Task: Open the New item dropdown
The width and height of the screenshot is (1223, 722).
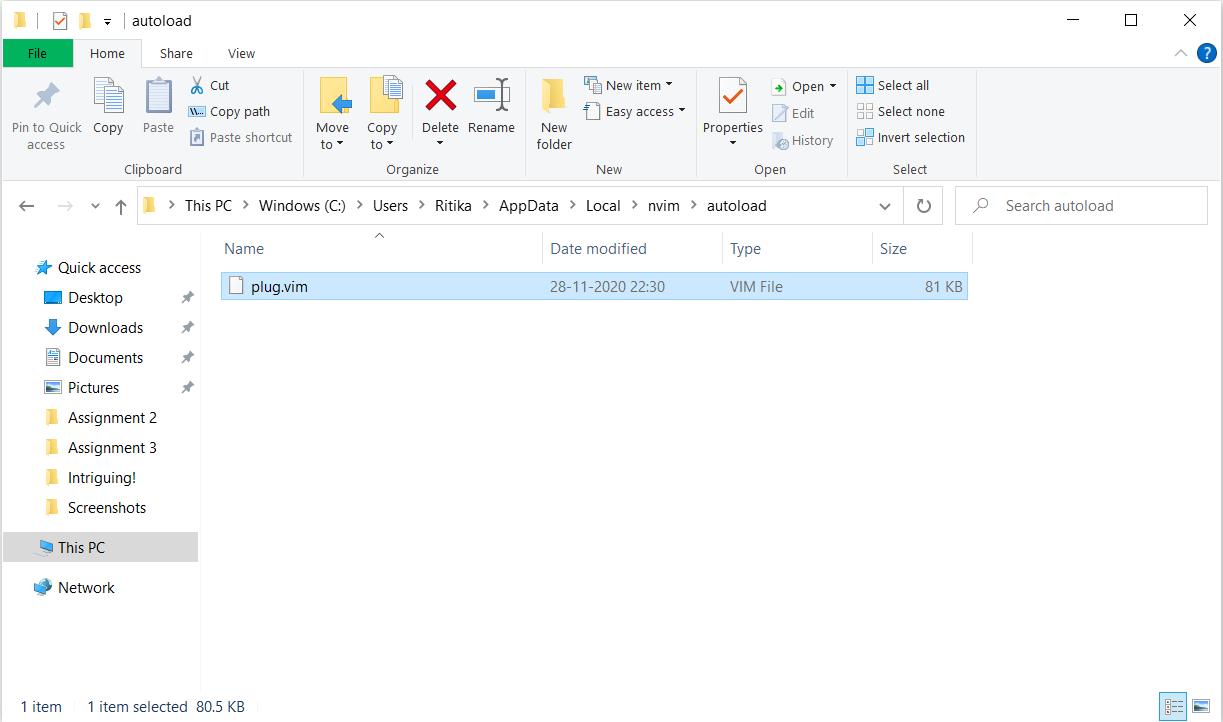Action: point(628,85)
